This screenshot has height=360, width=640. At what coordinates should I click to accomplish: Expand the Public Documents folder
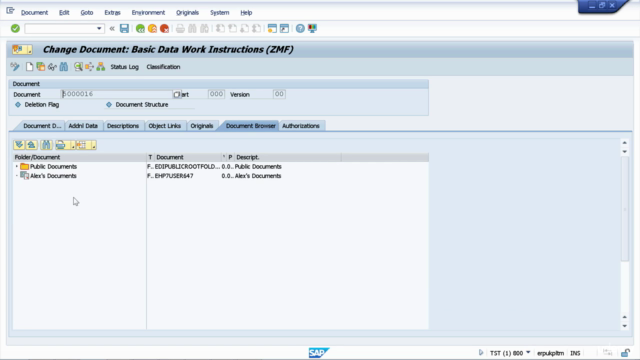click(16, 167)
